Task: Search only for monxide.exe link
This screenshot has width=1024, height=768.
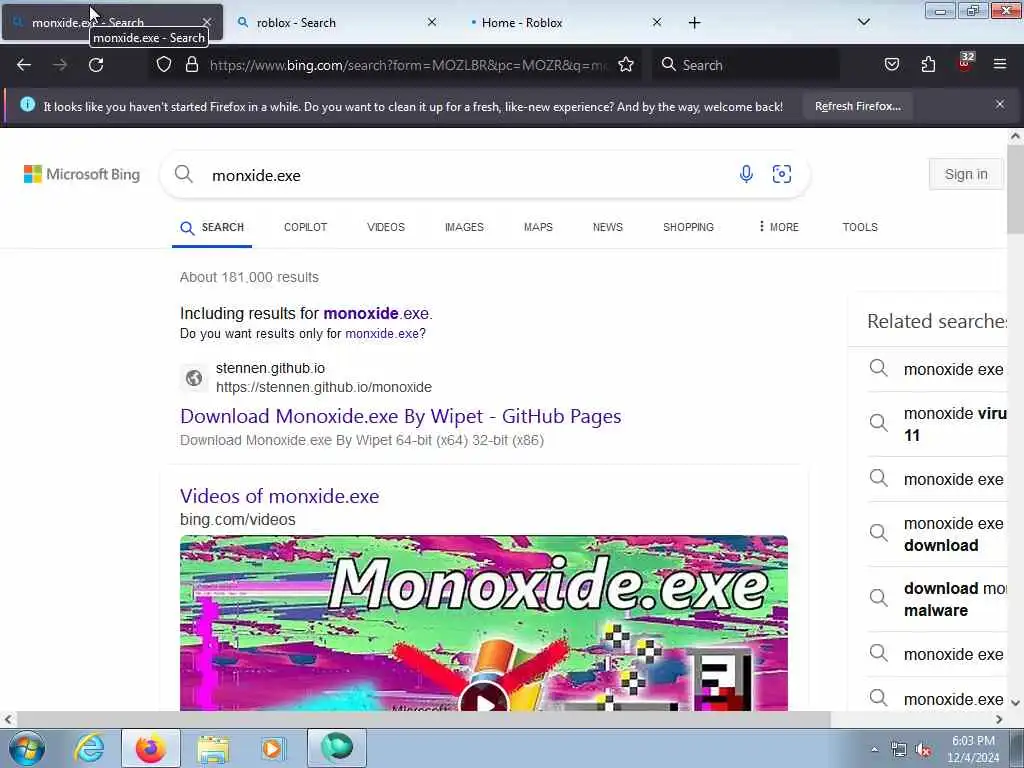Action: coord(385,334)
